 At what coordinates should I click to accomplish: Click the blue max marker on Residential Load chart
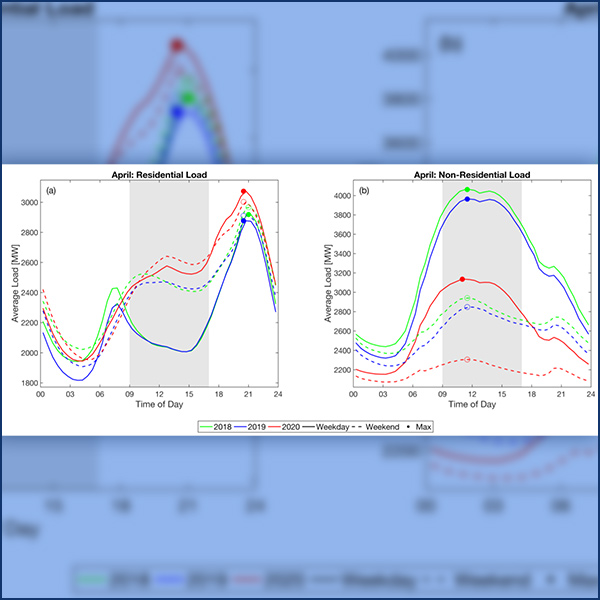point(244,220)
